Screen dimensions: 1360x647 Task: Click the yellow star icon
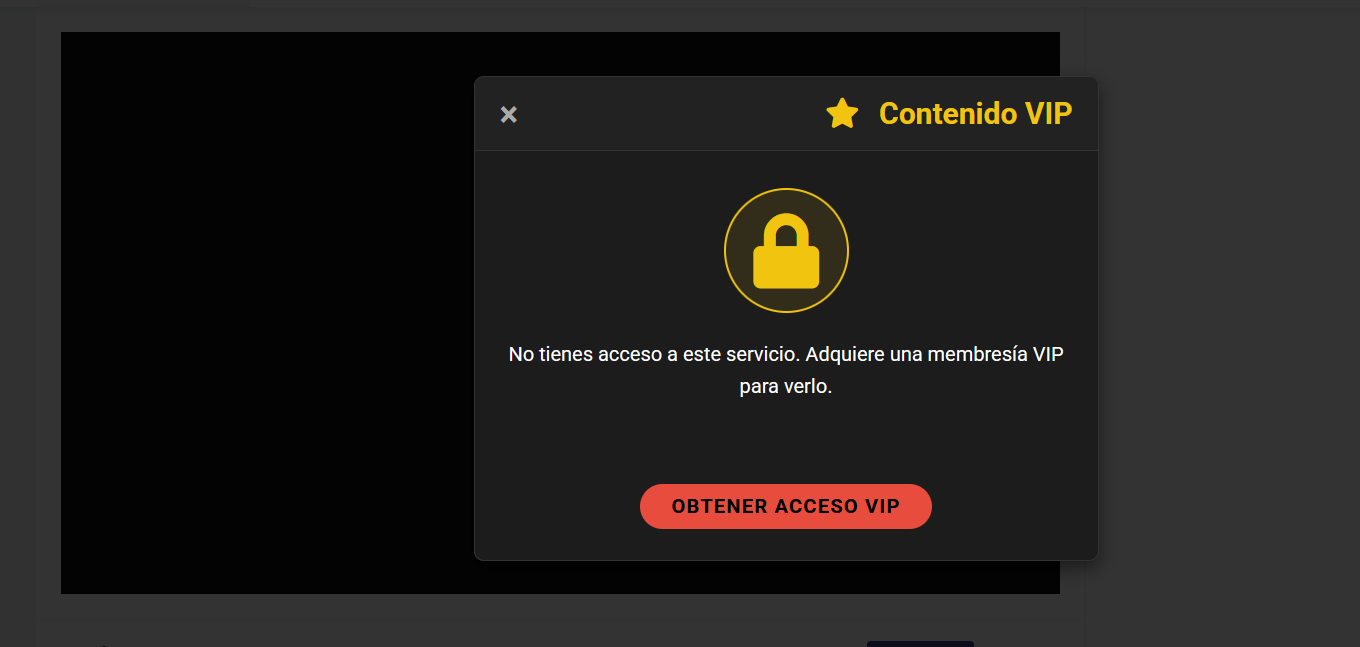click(x=842, y=114)
